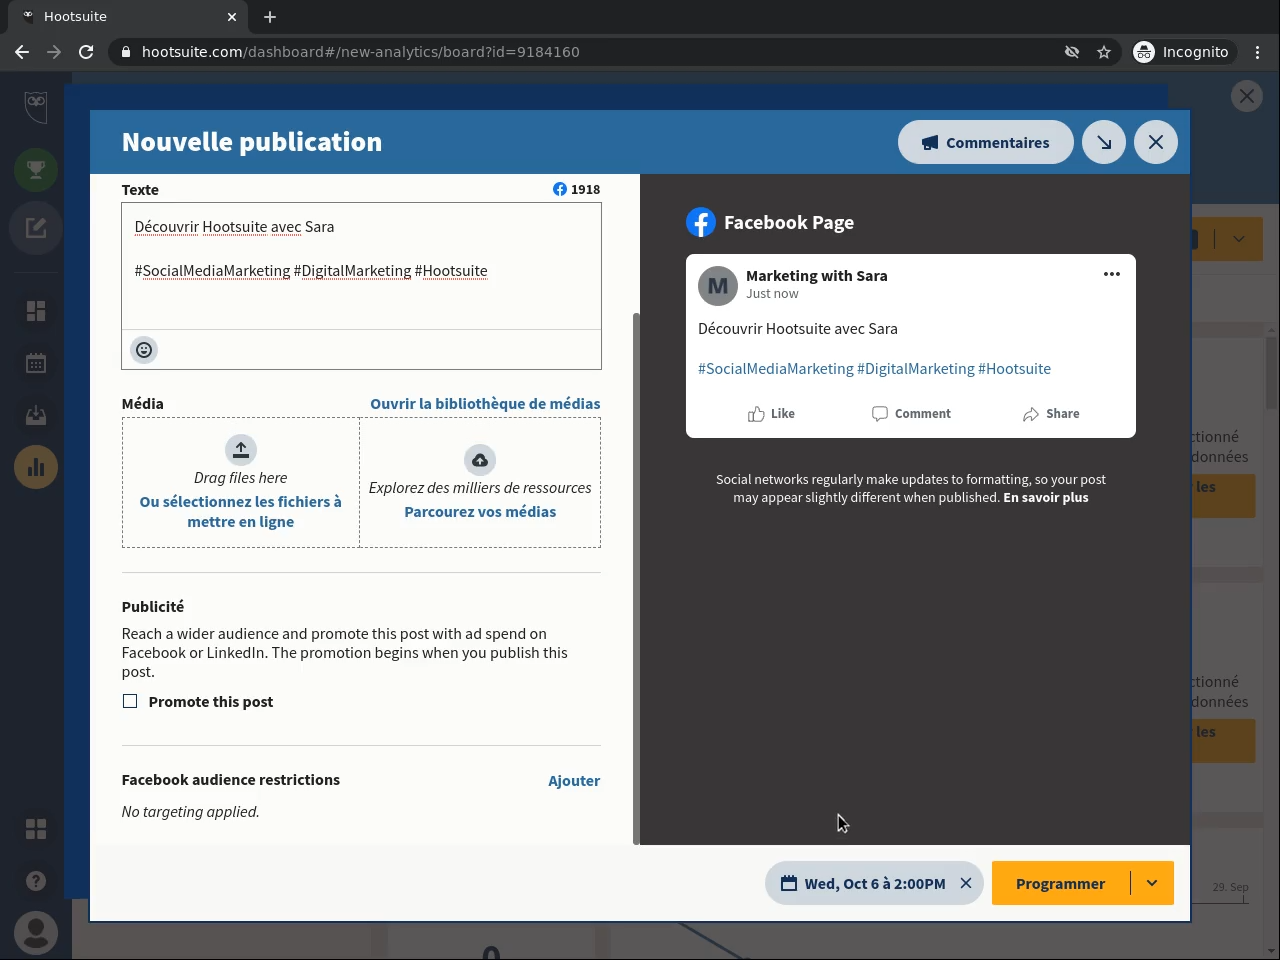The width and height of the screenshot is (1280, 960).
Task: Click the Marketing with Sara avatar
Action: (x=718, y=286)
